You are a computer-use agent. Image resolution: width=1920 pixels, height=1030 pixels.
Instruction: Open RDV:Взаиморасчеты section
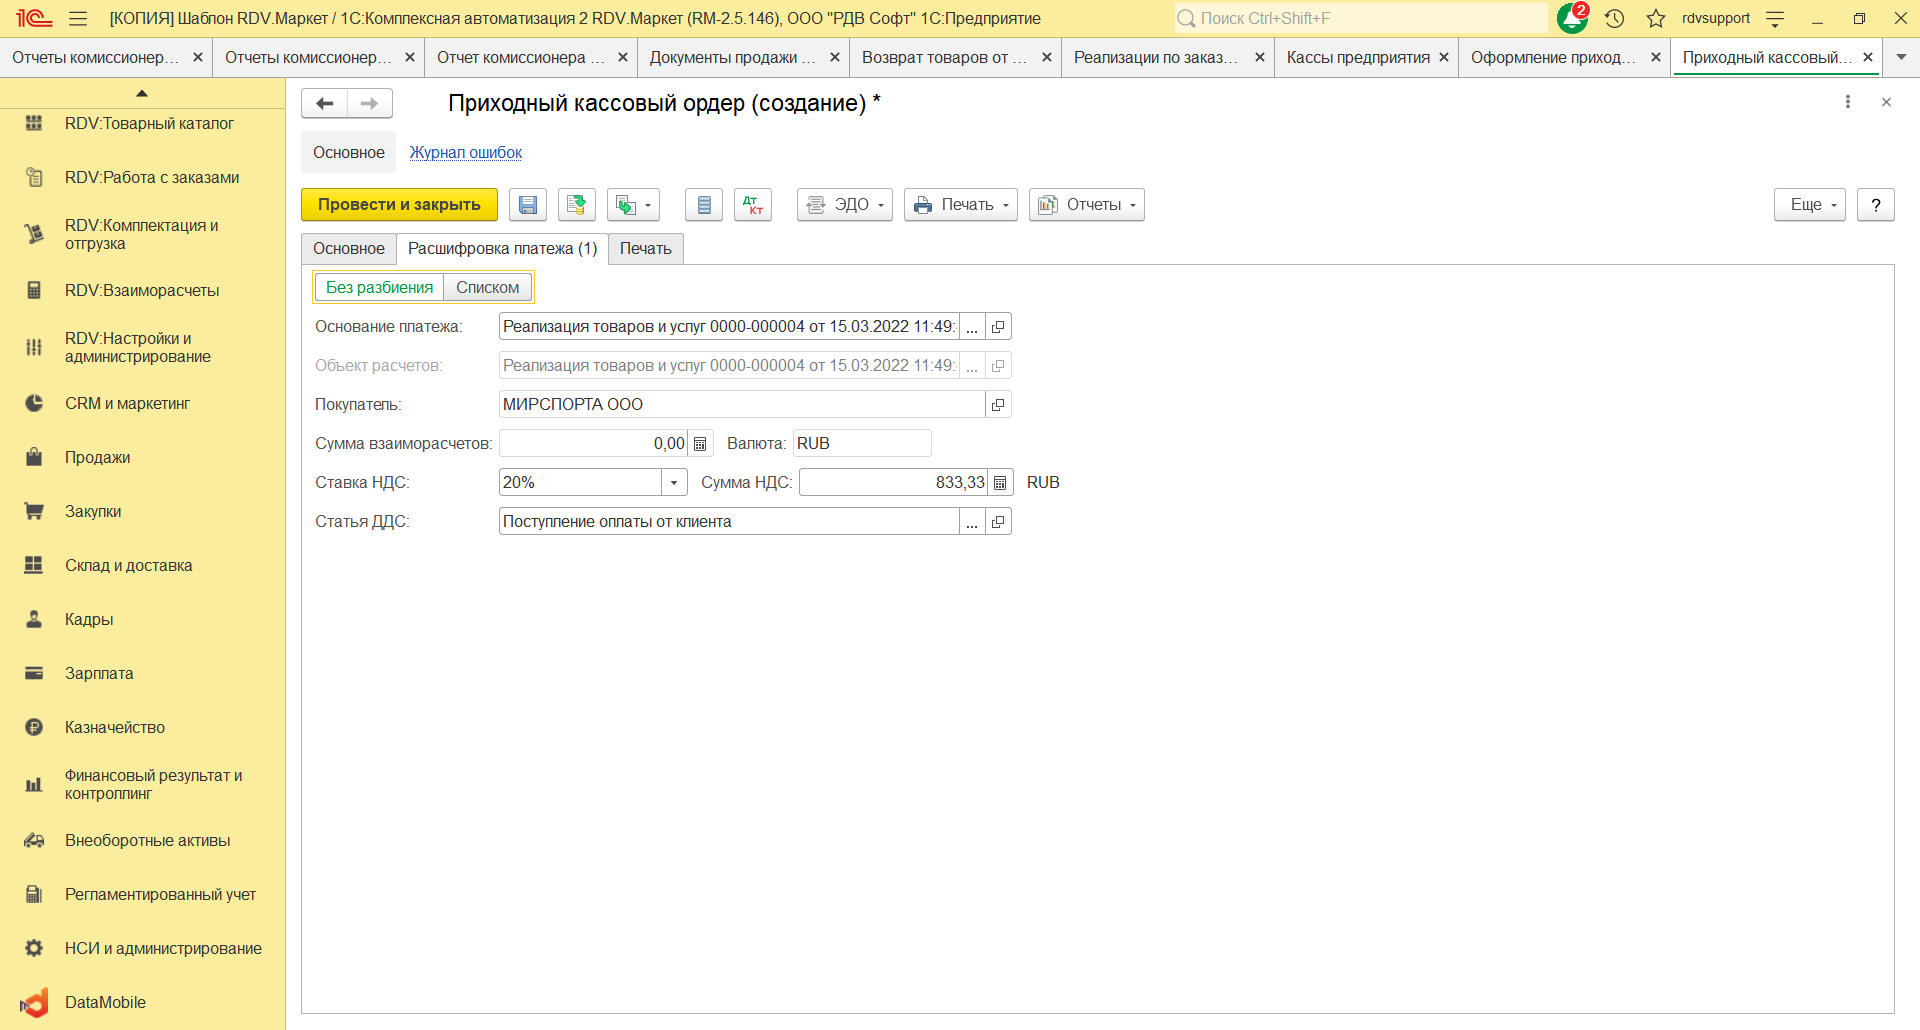142,291
